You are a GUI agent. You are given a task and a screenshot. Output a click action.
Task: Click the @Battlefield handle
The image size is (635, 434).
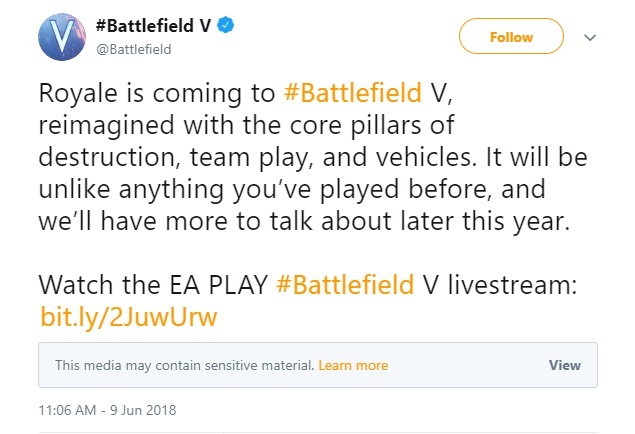coord(134,48)
